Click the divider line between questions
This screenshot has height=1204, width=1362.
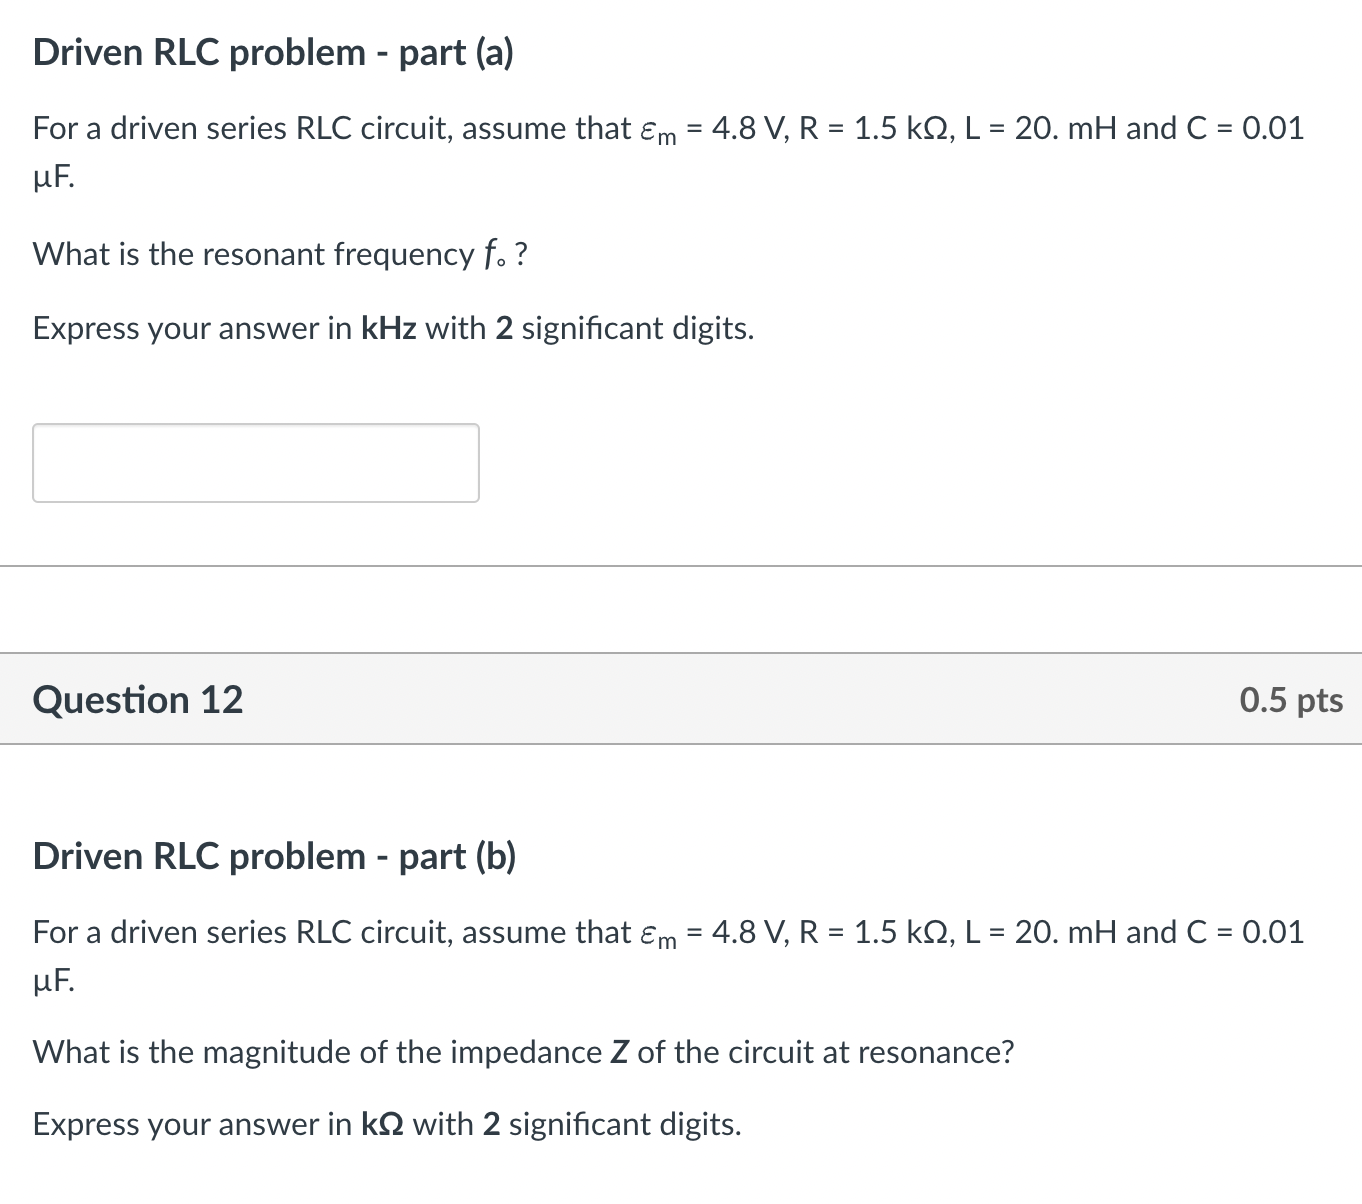681,566
